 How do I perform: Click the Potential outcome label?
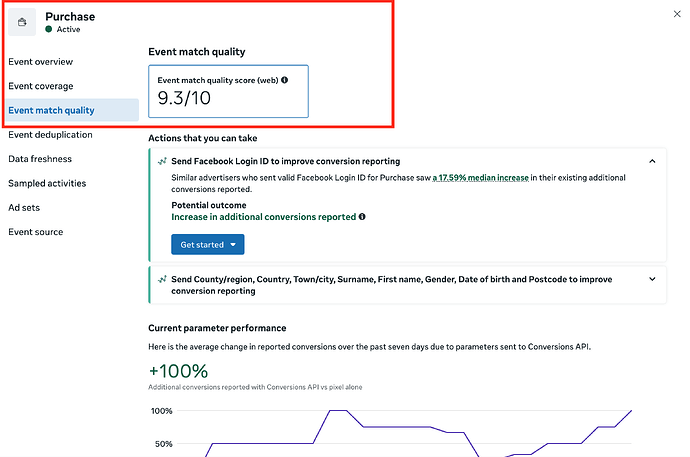click(x=209, y=205)
